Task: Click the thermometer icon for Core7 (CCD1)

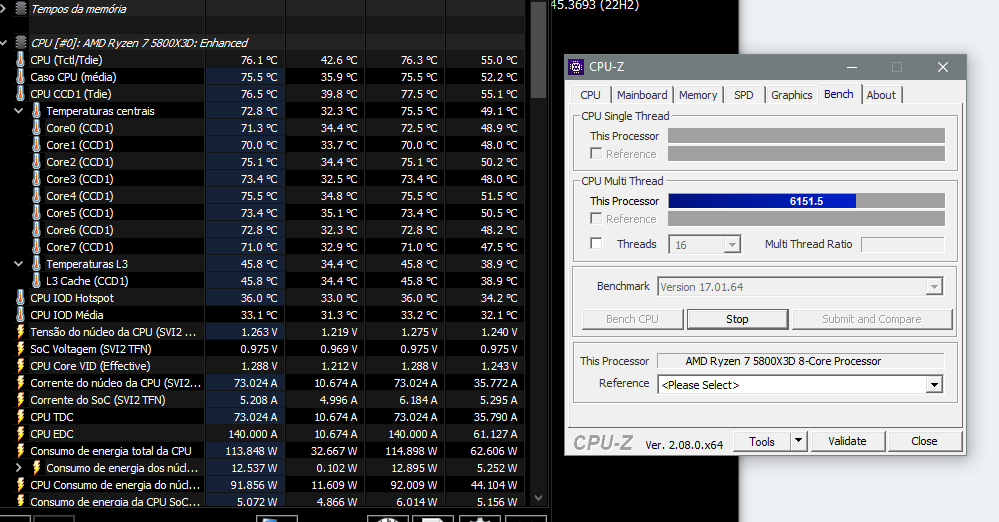Action: coord(36,247)
